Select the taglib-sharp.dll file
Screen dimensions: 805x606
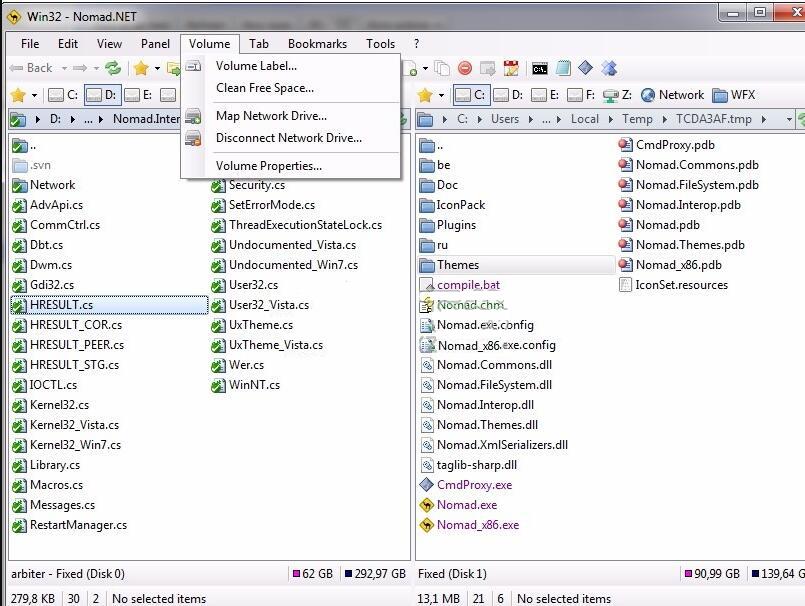click(477, 465)
